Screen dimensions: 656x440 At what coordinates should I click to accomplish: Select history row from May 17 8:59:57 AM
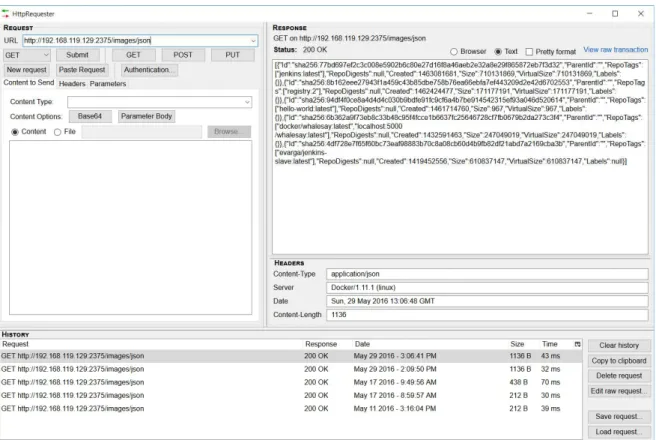(x=291, y=395)
